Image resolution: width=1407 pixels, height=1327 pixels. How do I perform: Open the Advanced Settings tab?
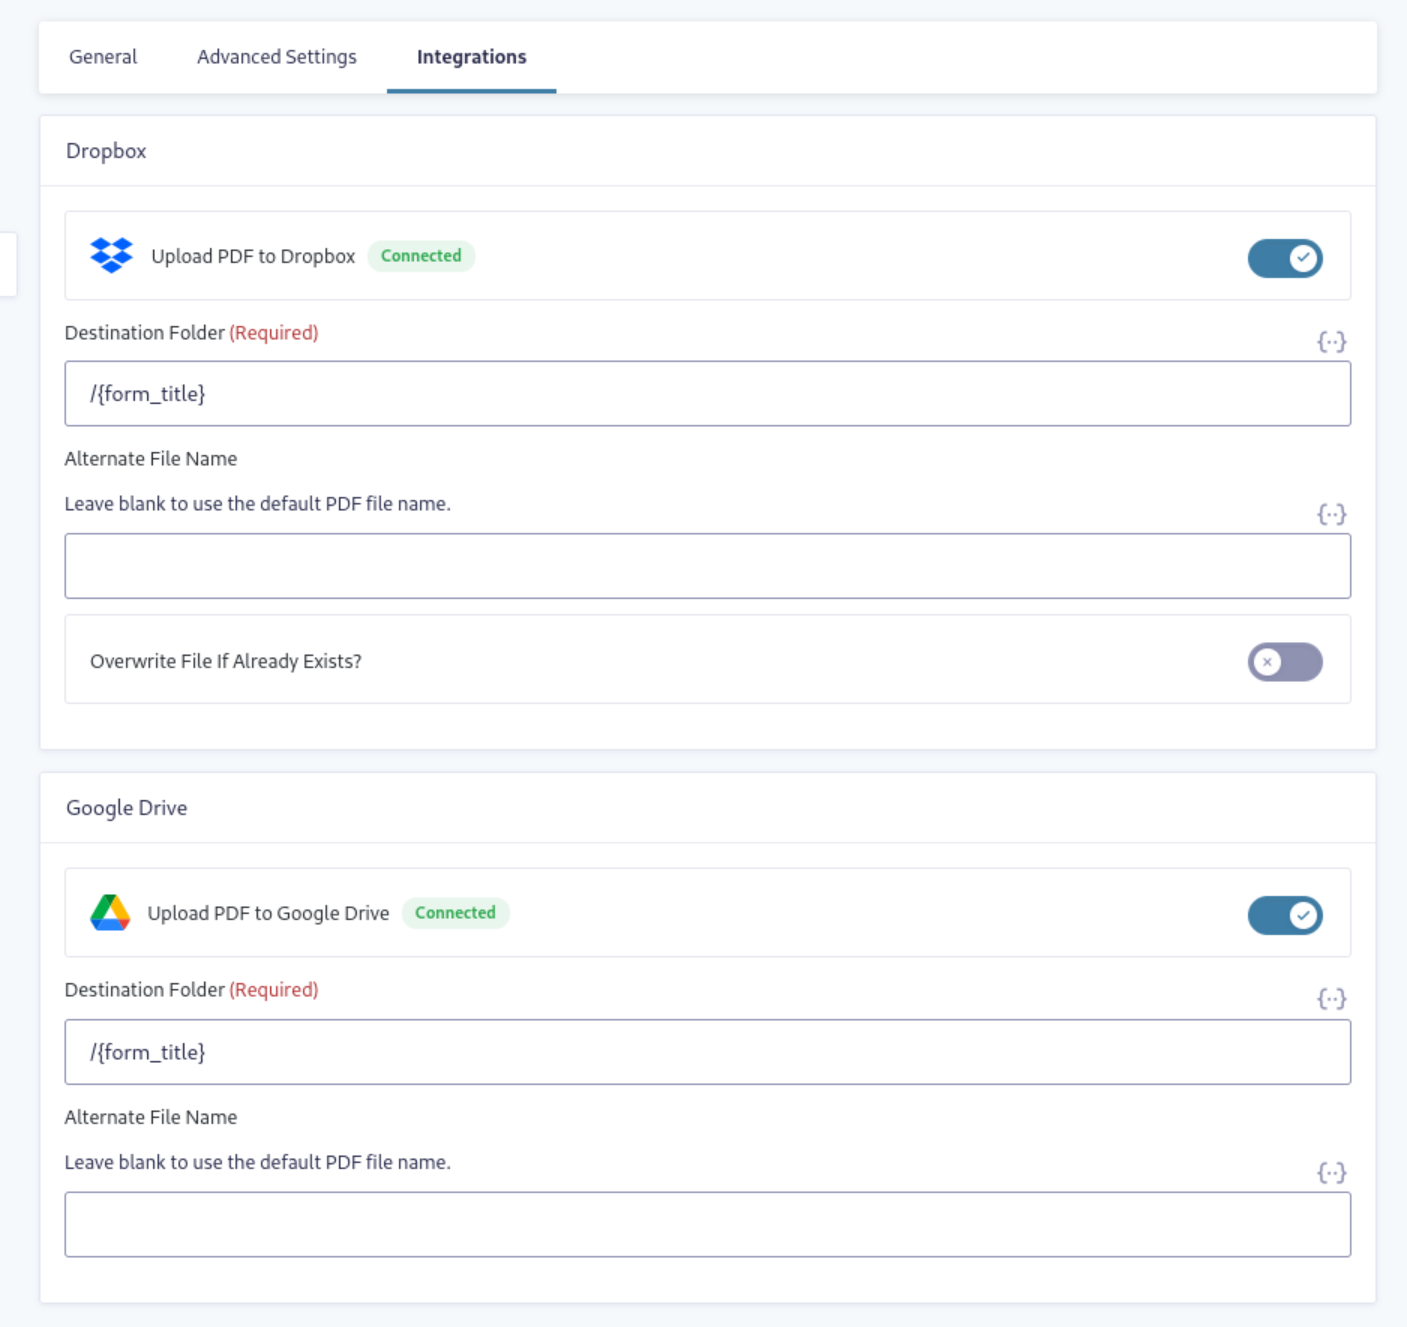[x=276, y=57]
